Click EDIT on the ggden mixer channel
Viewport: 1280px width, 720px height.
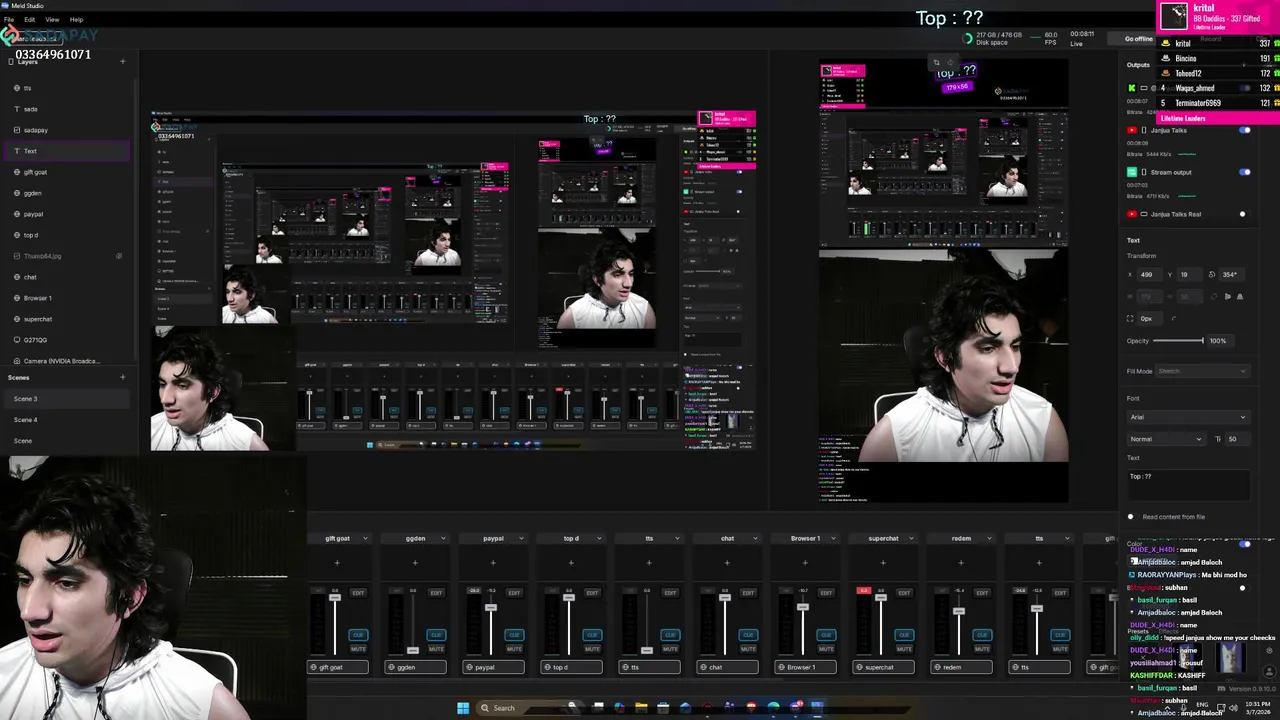pos(436,593)
